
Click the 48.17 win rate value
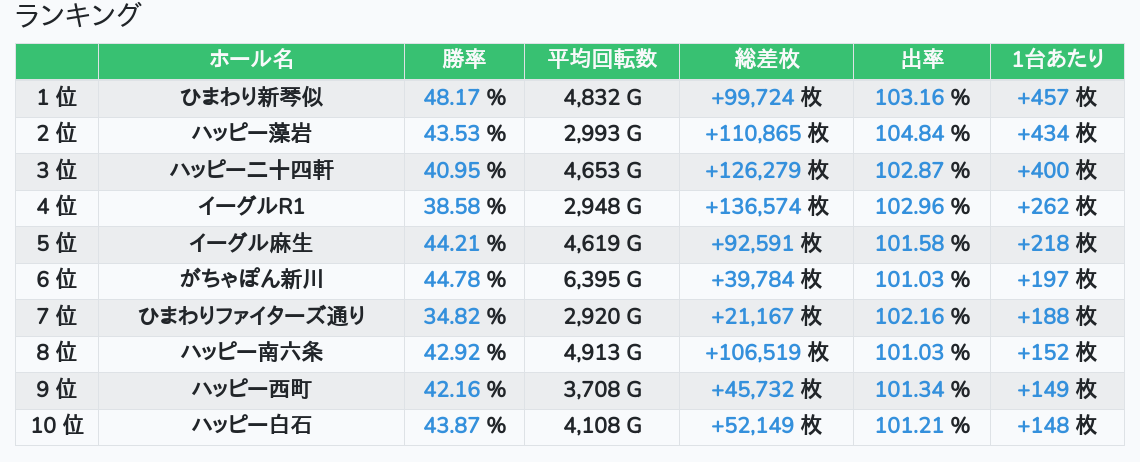pos(451,97)
